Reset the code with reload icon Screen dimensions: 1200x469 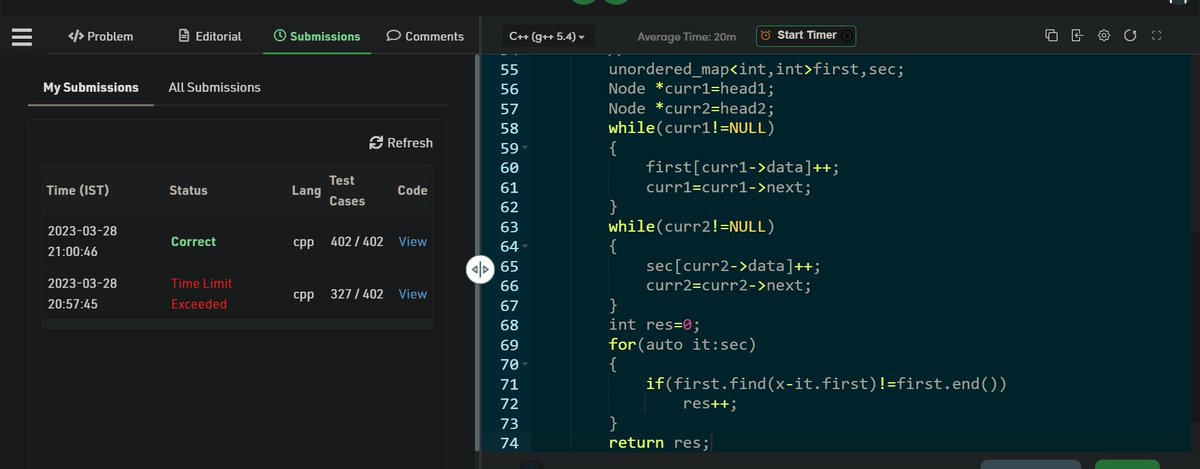pos(1130,36)
